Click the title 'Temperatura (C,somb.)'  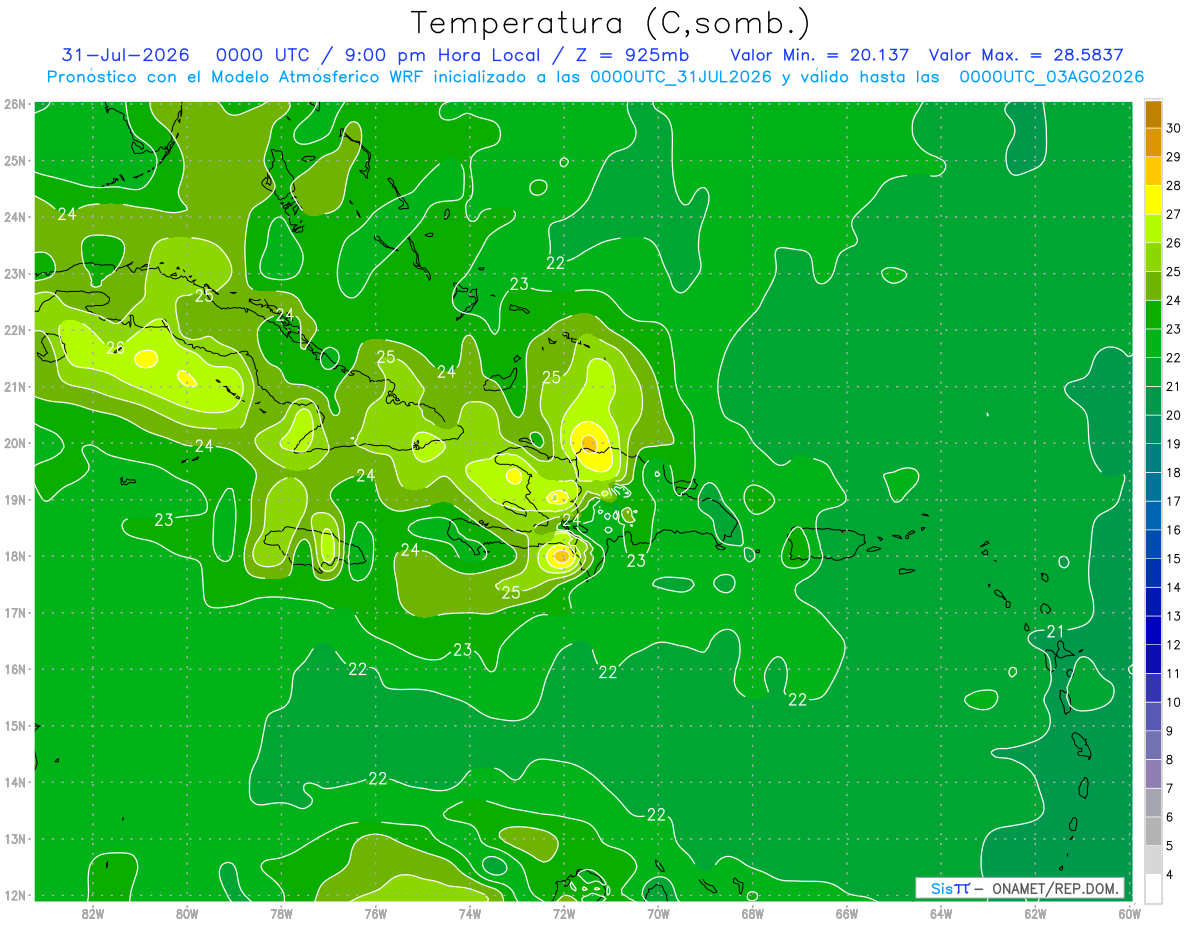(611, 23)
